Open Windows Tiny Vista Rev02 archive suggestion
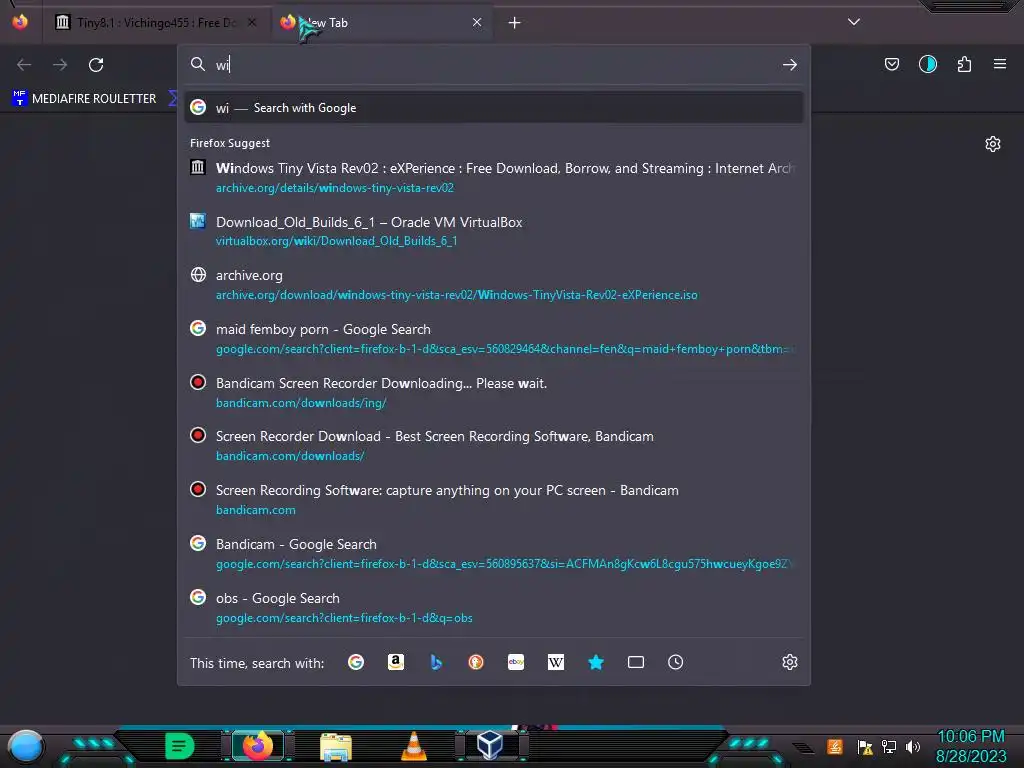Image resolution: width=1024 pixels, height=768 pixels. pyautogui.click(x=494, y=178)
